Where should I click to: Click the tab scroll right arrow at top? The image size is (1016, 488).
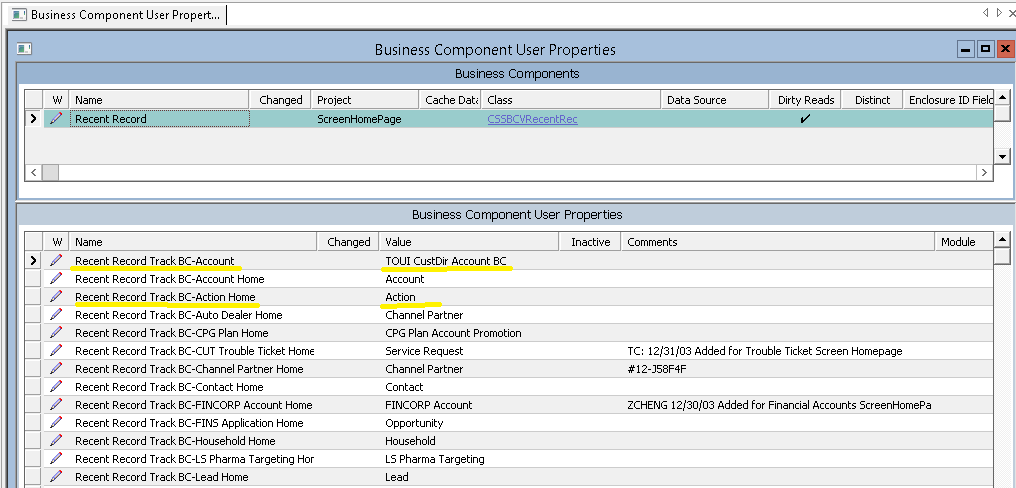click(x=998, y=13)
